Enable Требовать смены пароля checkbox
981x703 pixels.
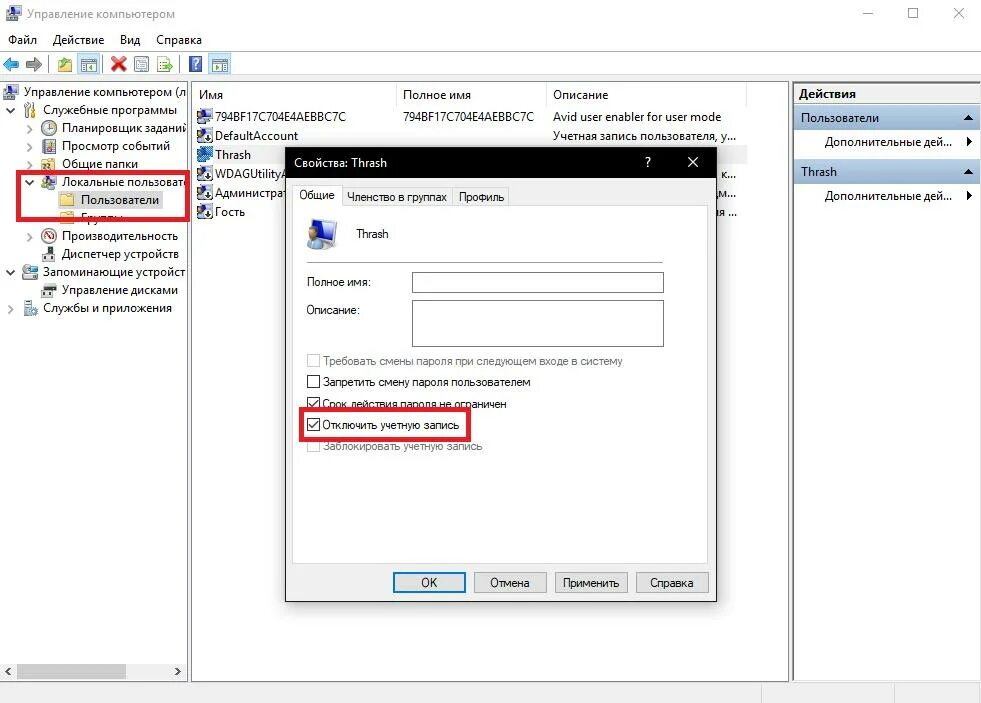coord(313,361)
